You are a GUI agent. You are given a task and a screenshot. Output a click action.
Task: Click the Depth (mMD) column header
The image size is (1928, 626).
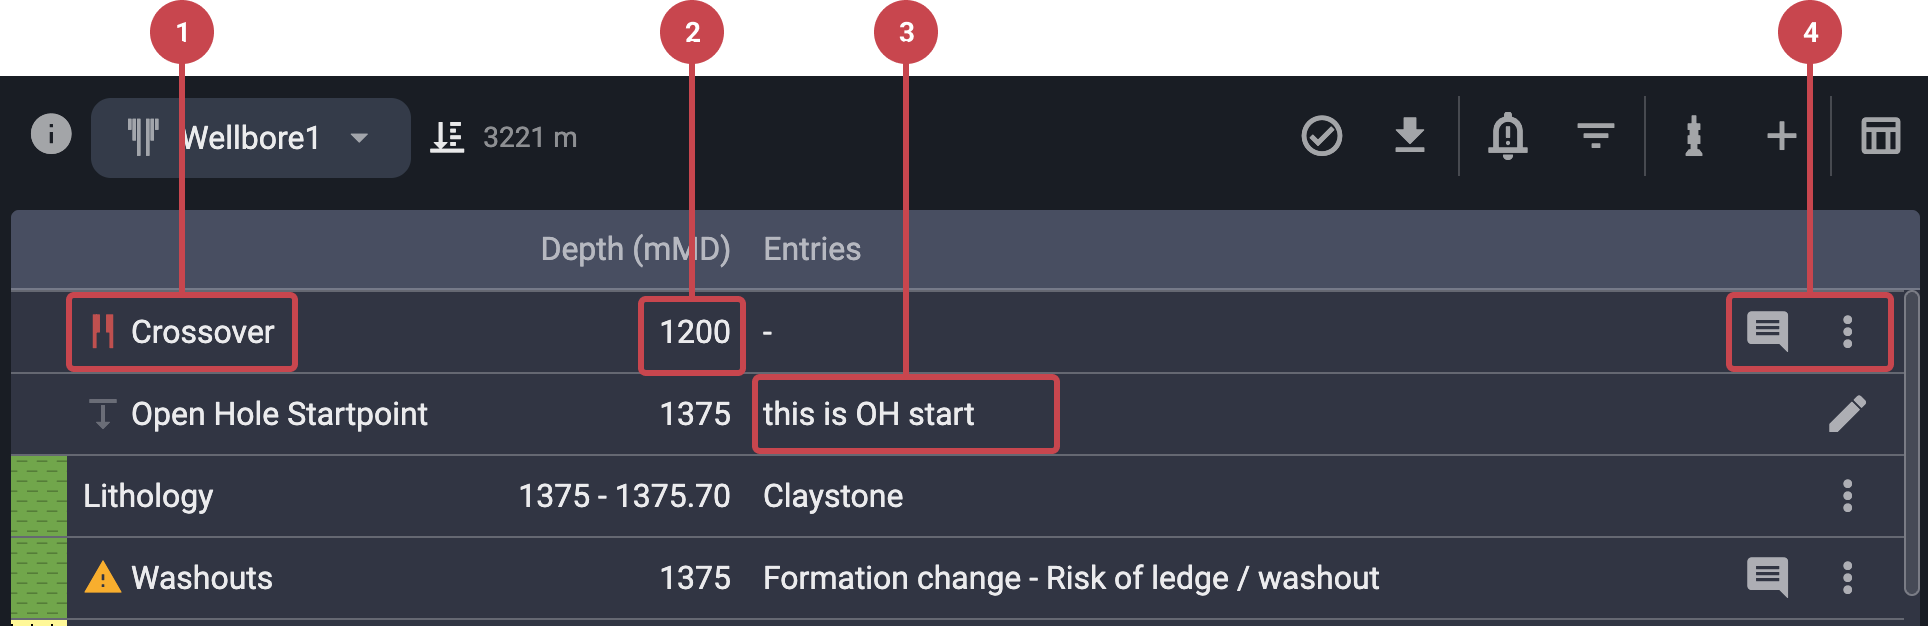636,249
